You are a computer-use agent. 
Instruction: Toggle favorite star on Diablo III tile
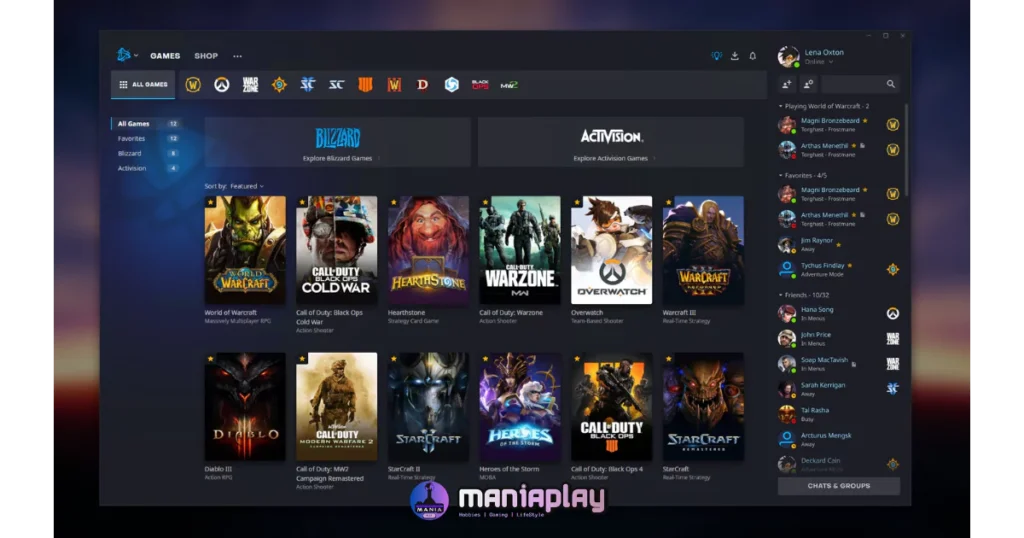[x=210, y=358]
